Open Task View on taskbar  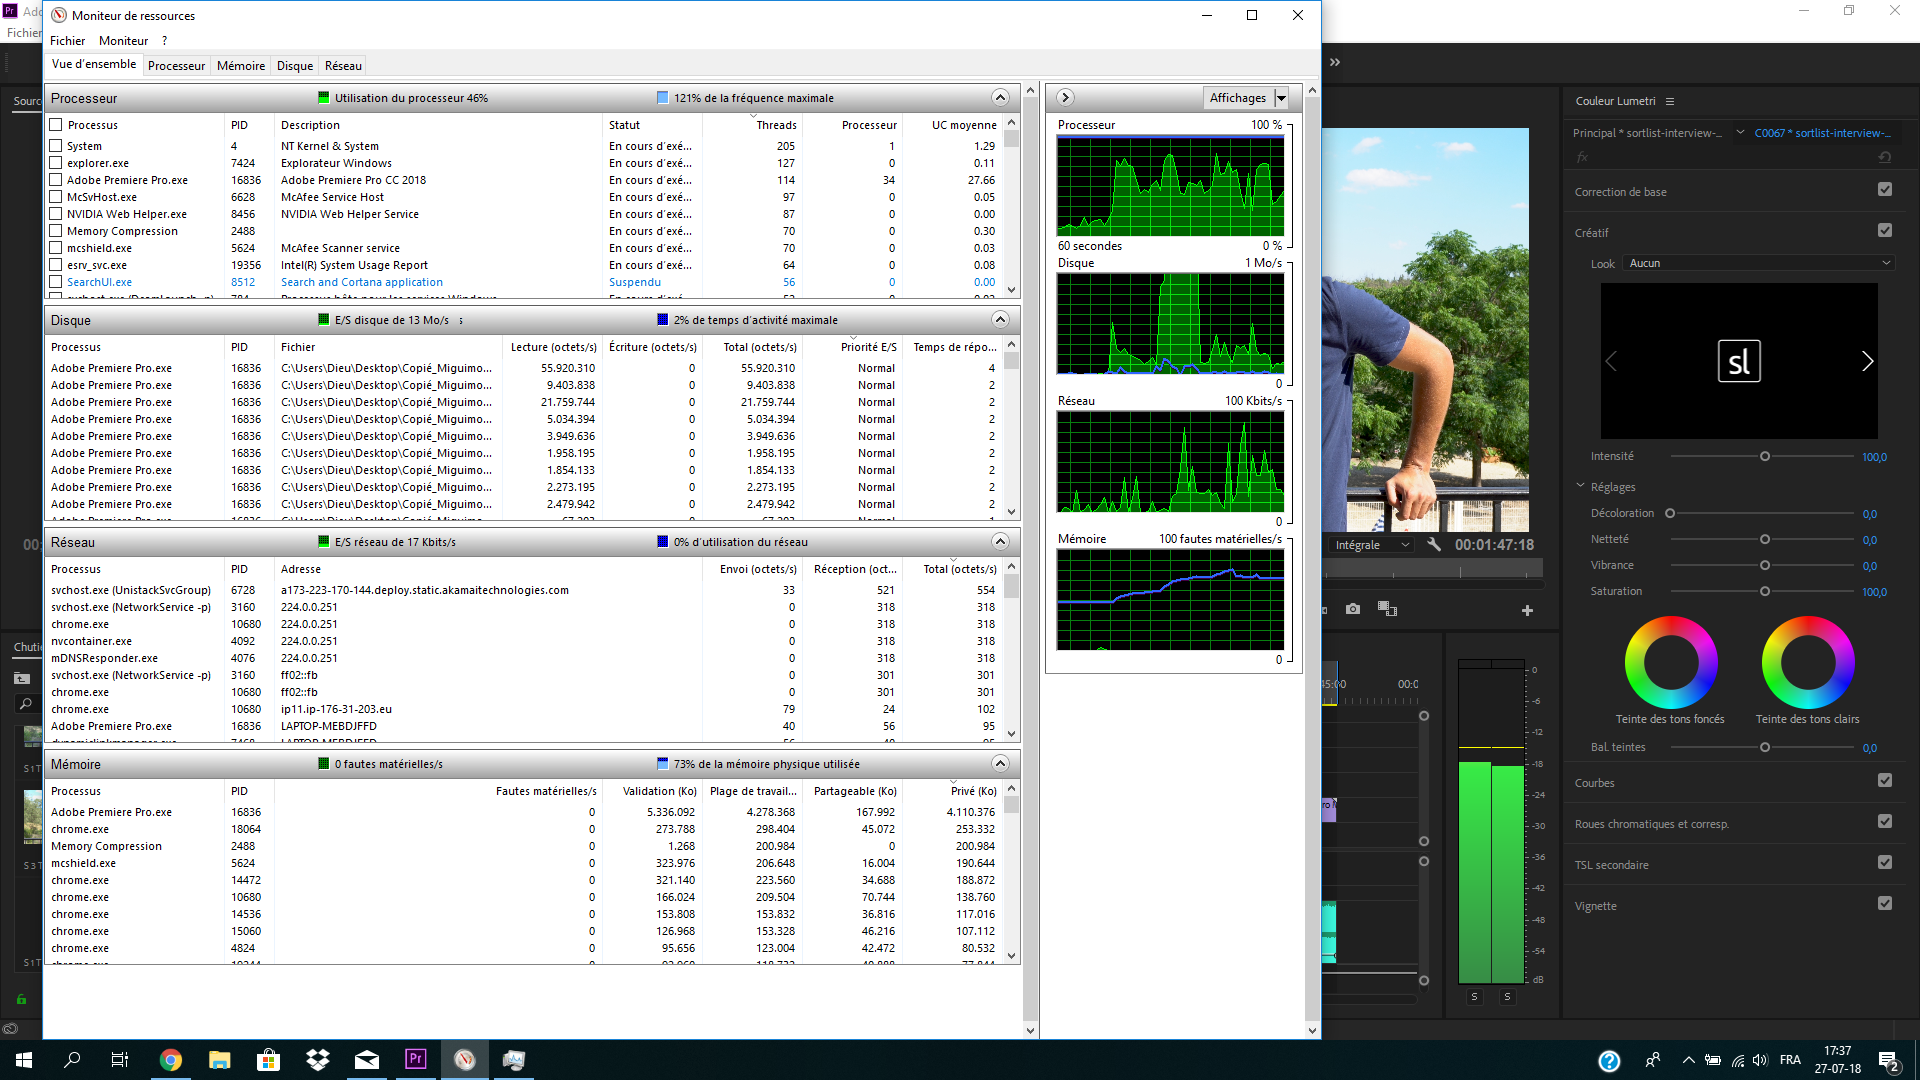tap(120, 1060)
